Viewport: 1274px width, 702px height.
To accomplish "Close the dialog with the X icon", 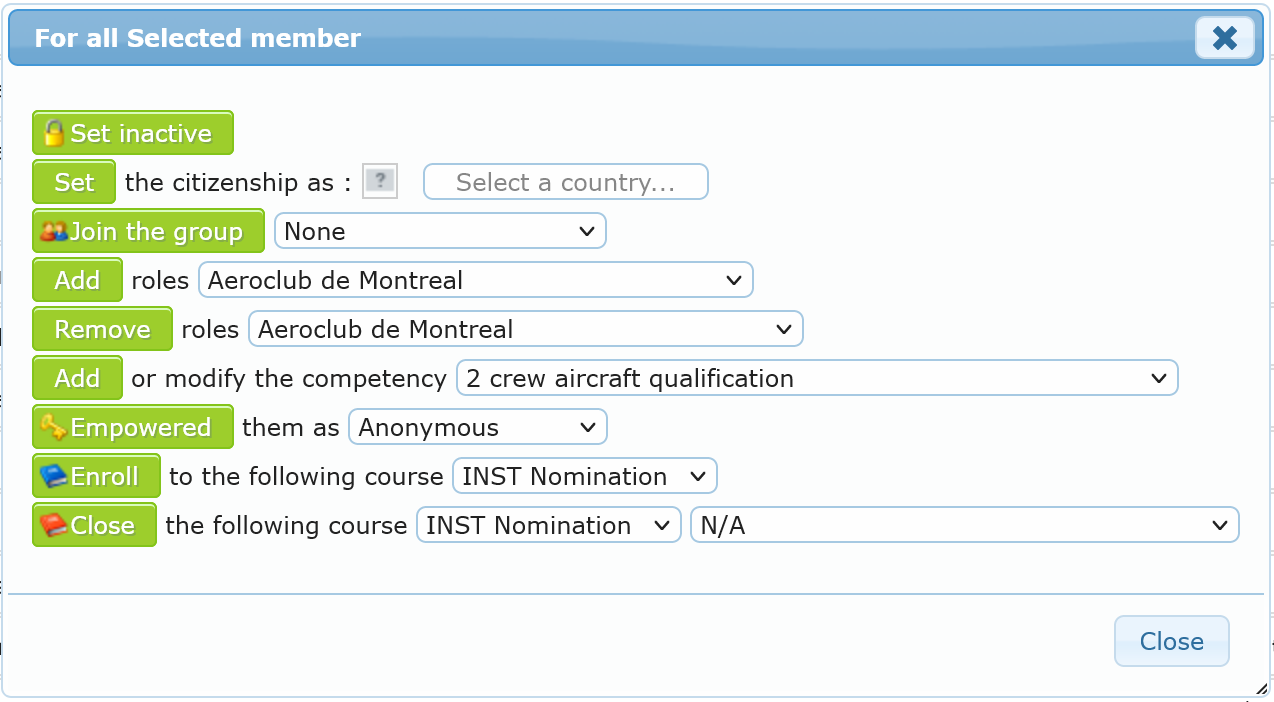I will click(1224, 39).
